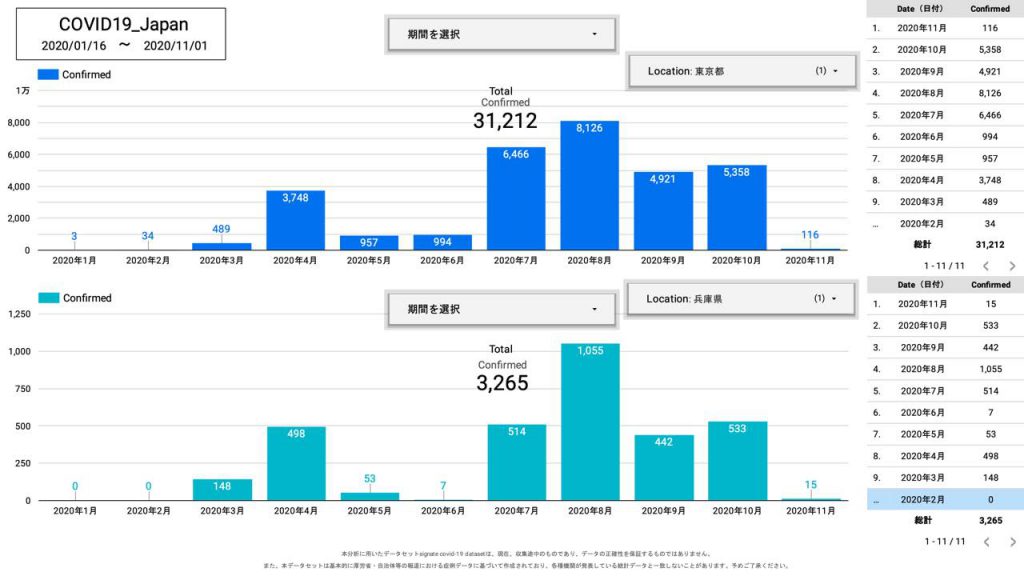
Task: Click the 3,748 bar for 2020年4月
Action: click(295, 220)
